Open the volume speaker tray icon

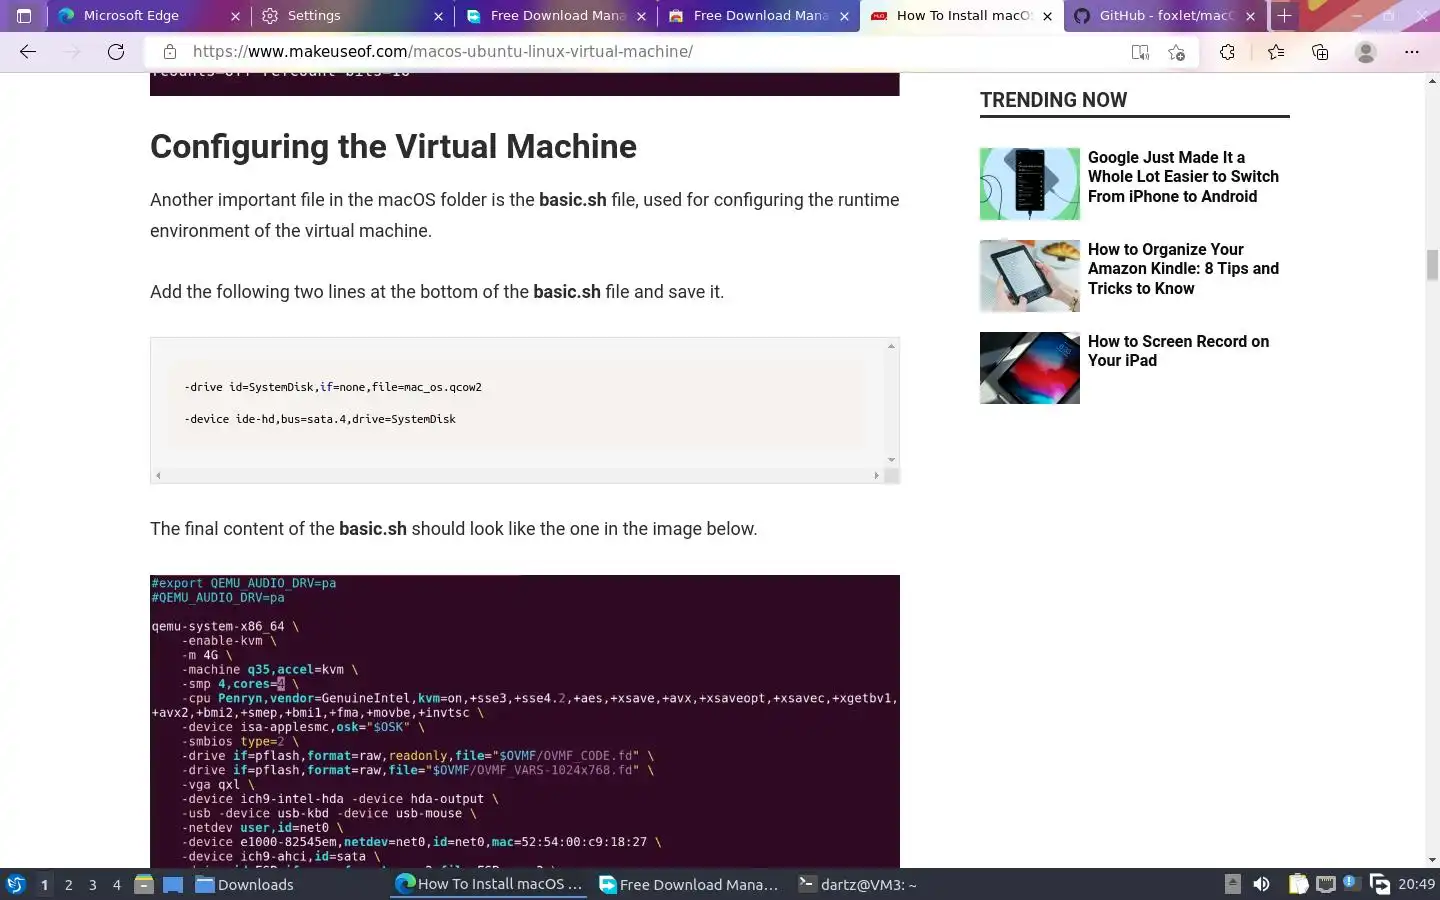tap(1262, 884)
